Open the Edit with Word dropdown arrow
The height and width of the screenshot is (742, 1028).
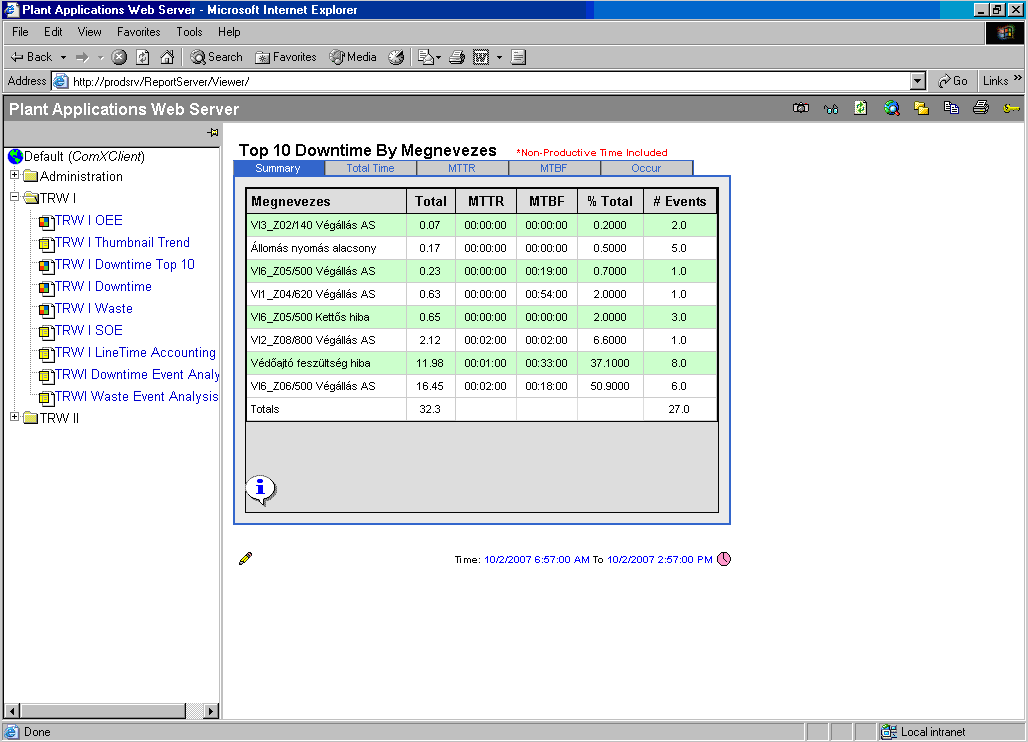point(499,58)
